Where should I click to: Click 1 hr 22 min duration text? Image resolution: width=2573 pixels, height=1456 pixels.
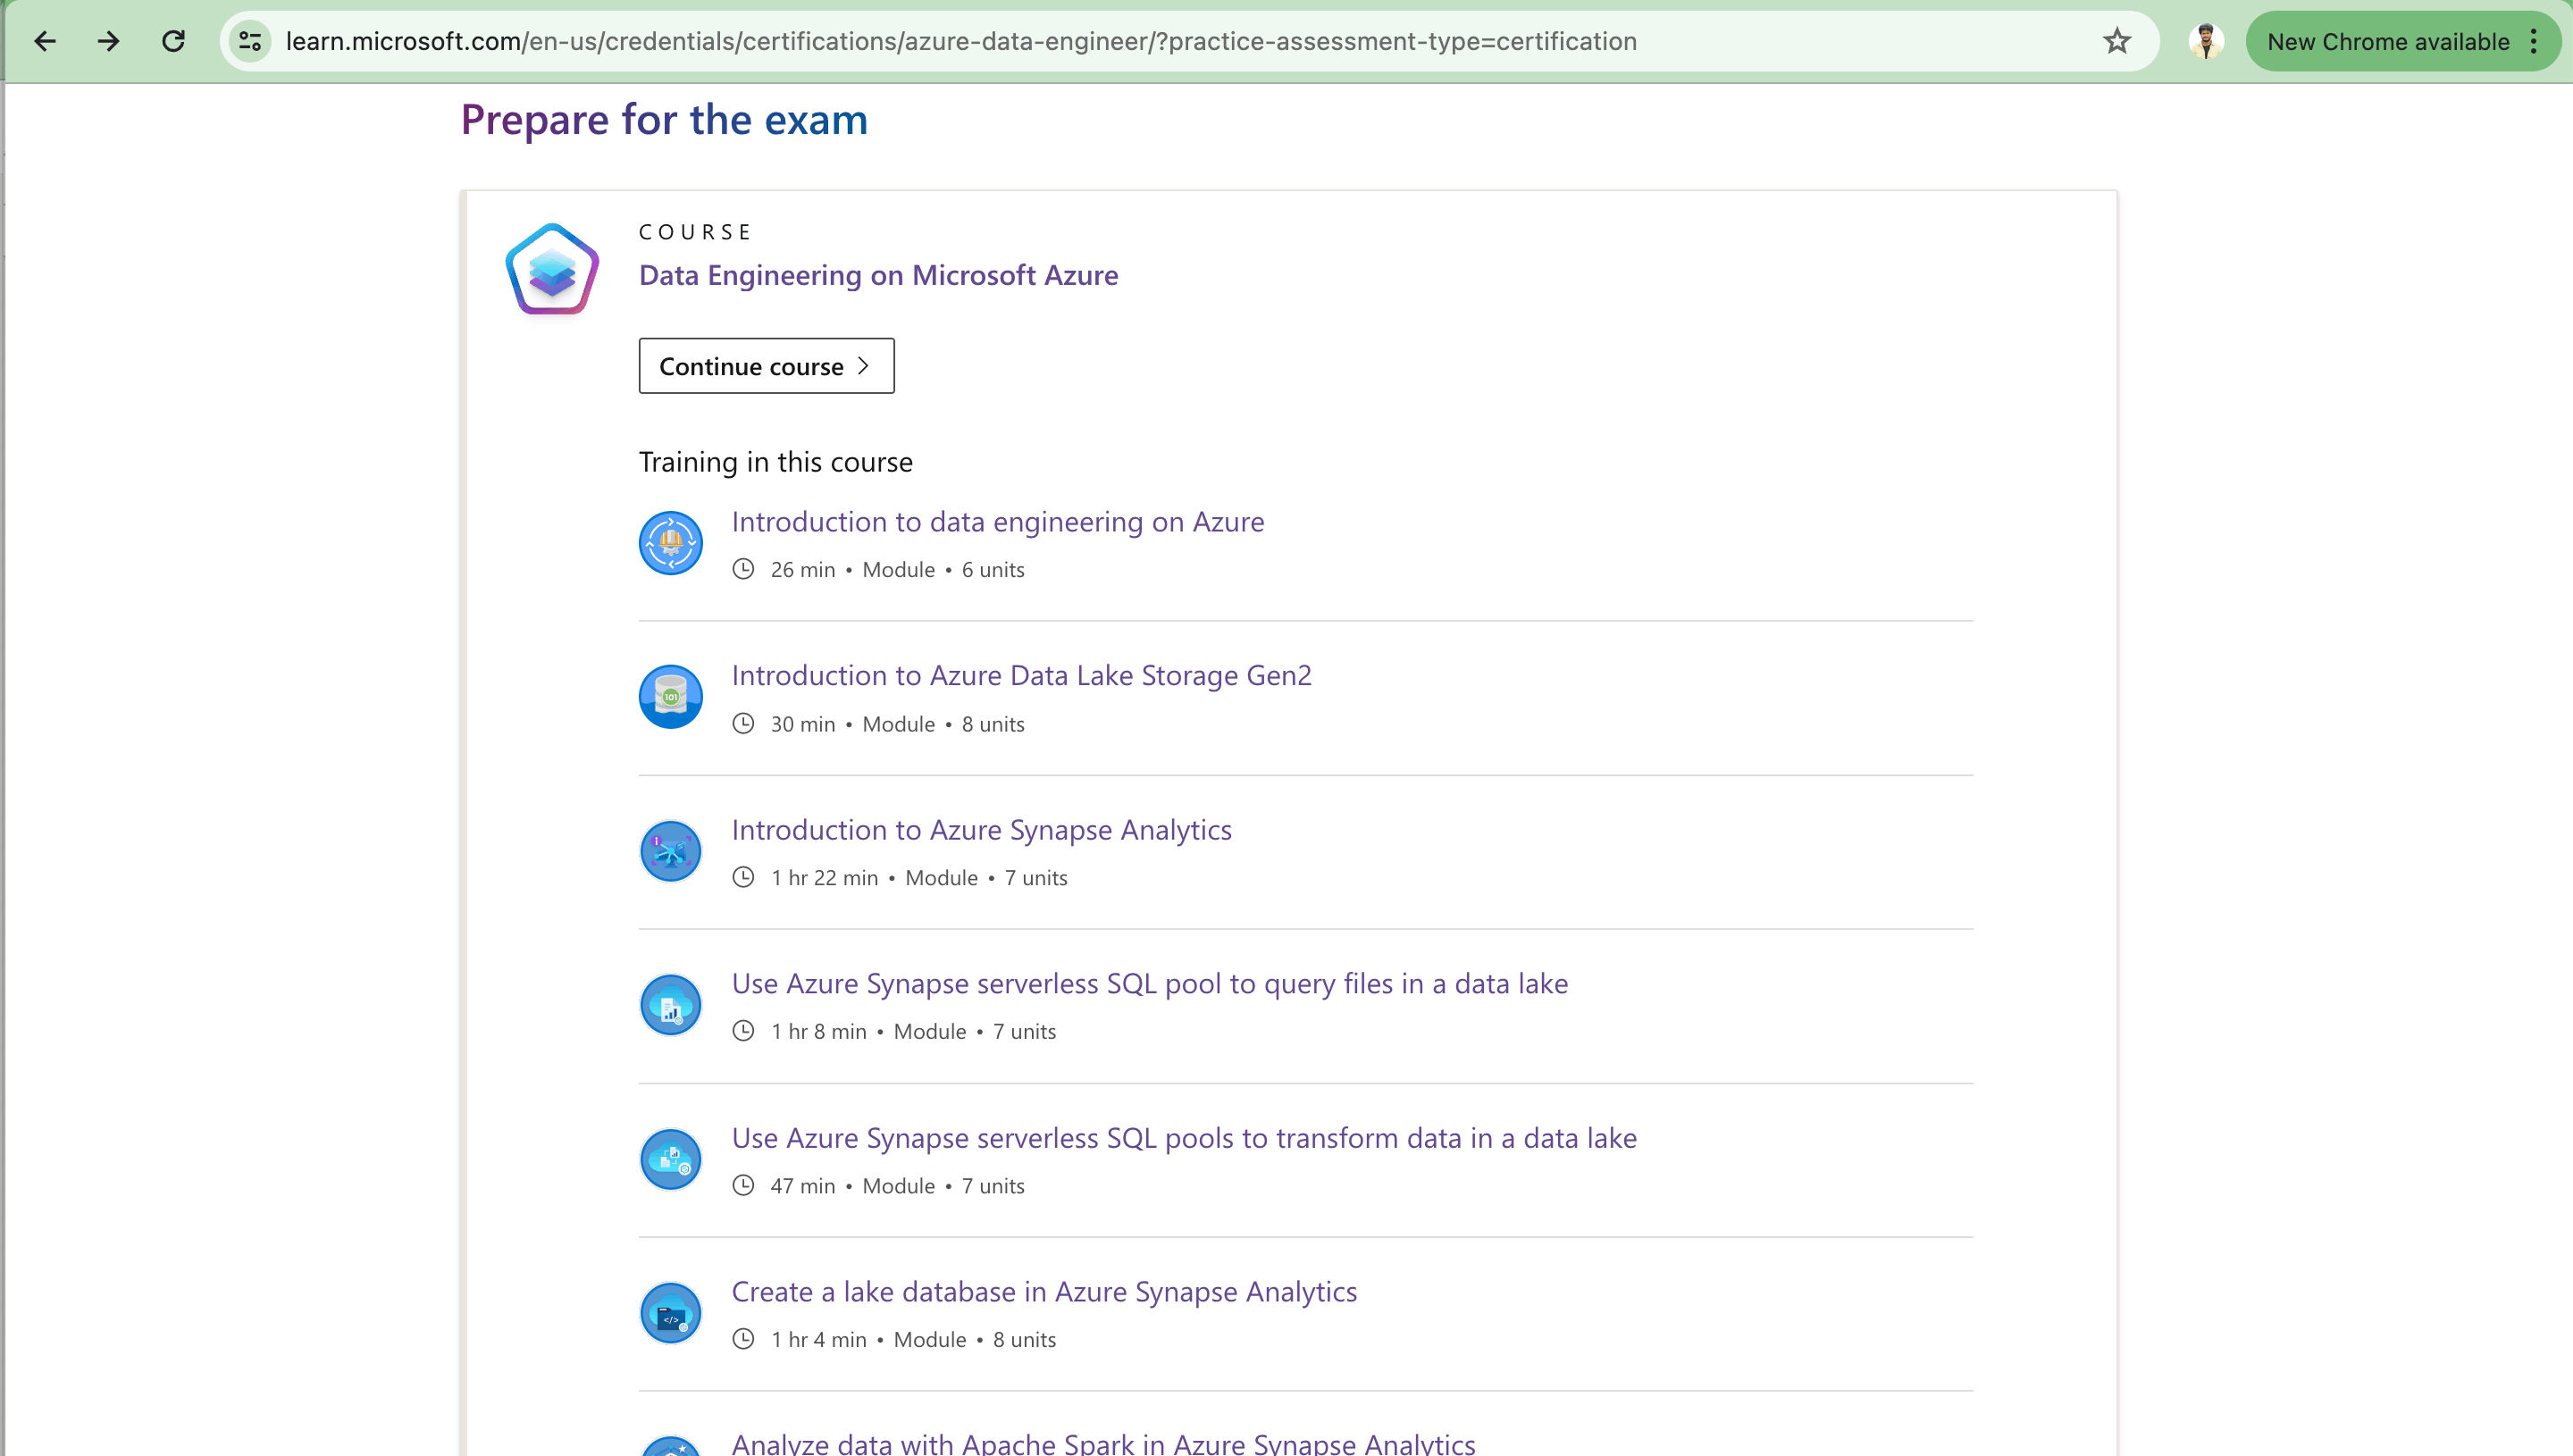824,878
